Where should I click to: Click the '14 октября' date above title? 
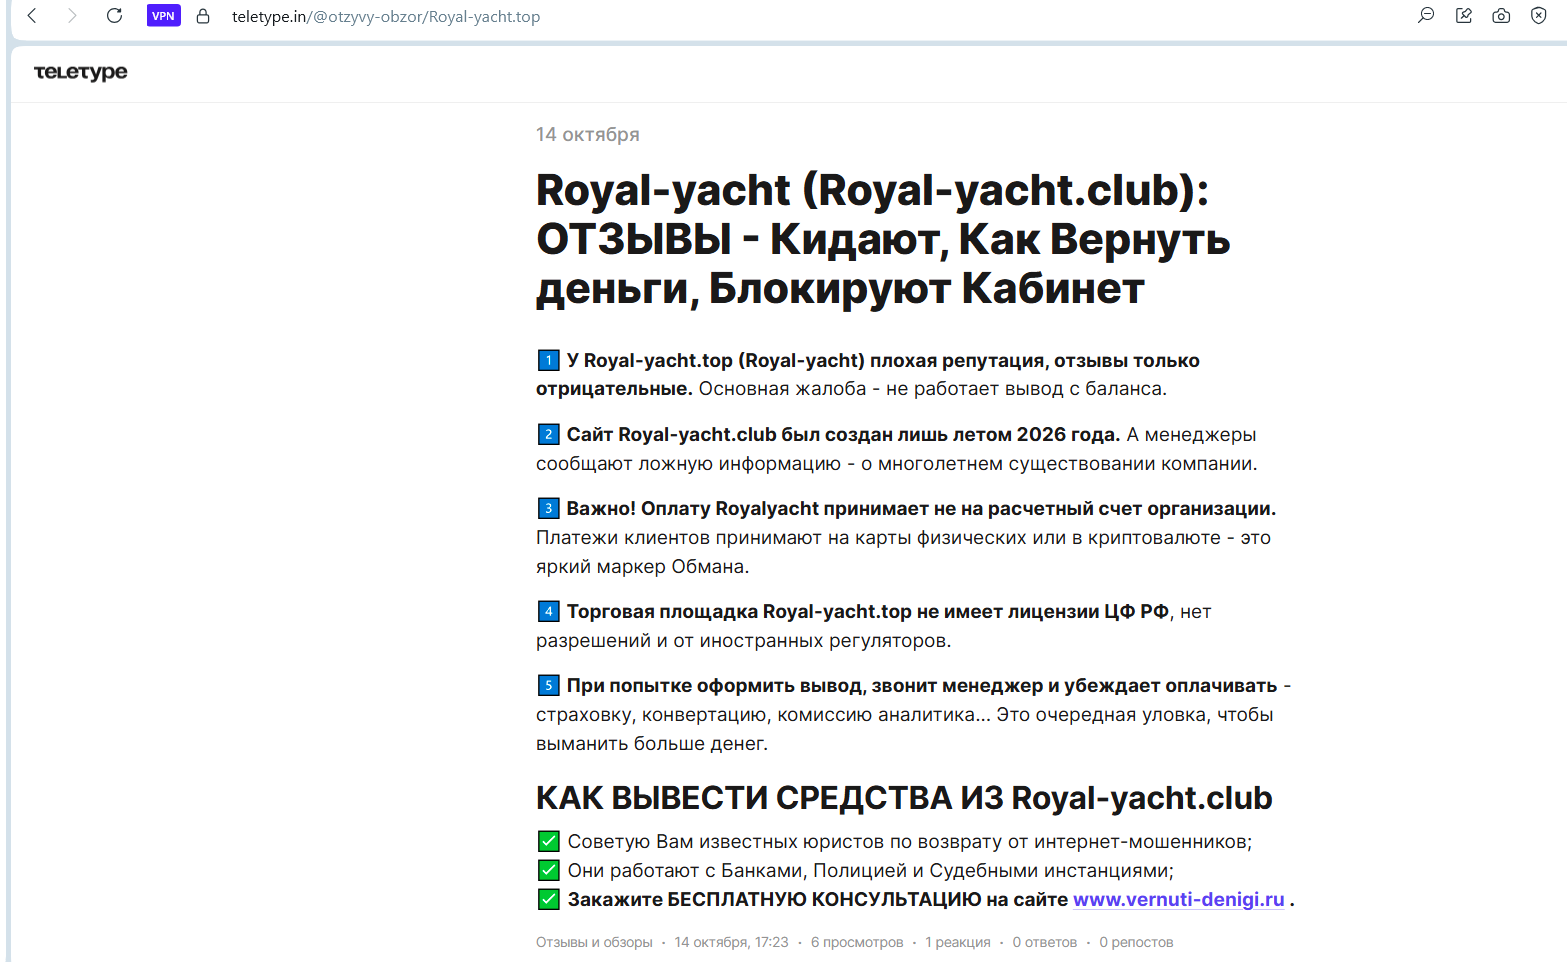point(588,134)
